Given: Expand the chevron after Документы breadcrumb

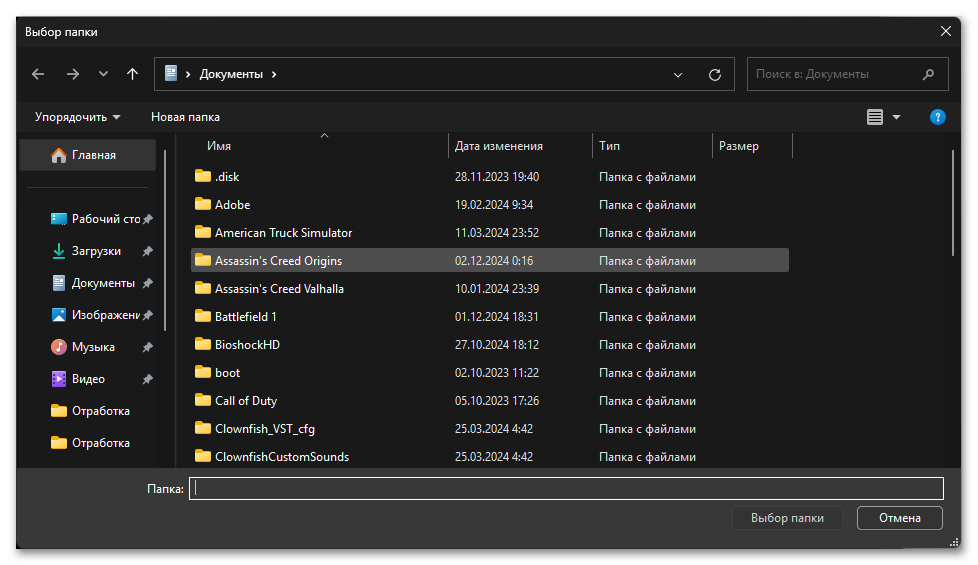Looking at the screenshot, I should [274, 74].
